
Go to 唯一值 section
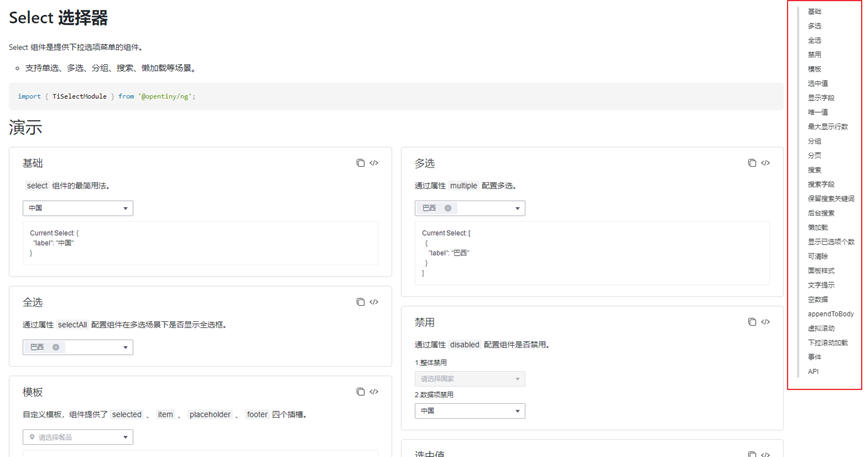[x=818, y=112]
